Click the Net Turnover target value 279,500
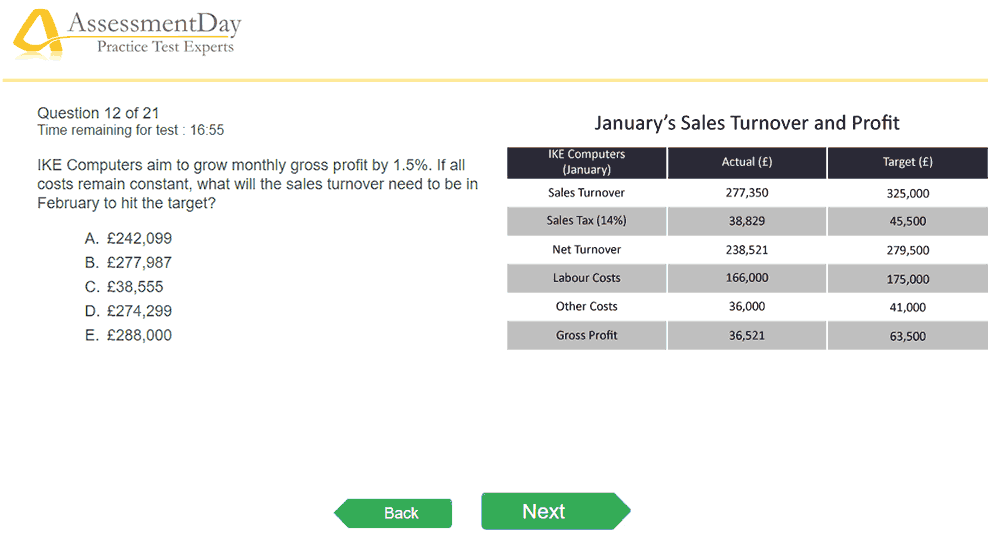This screenshot has width=1000, height=550. 908,250
